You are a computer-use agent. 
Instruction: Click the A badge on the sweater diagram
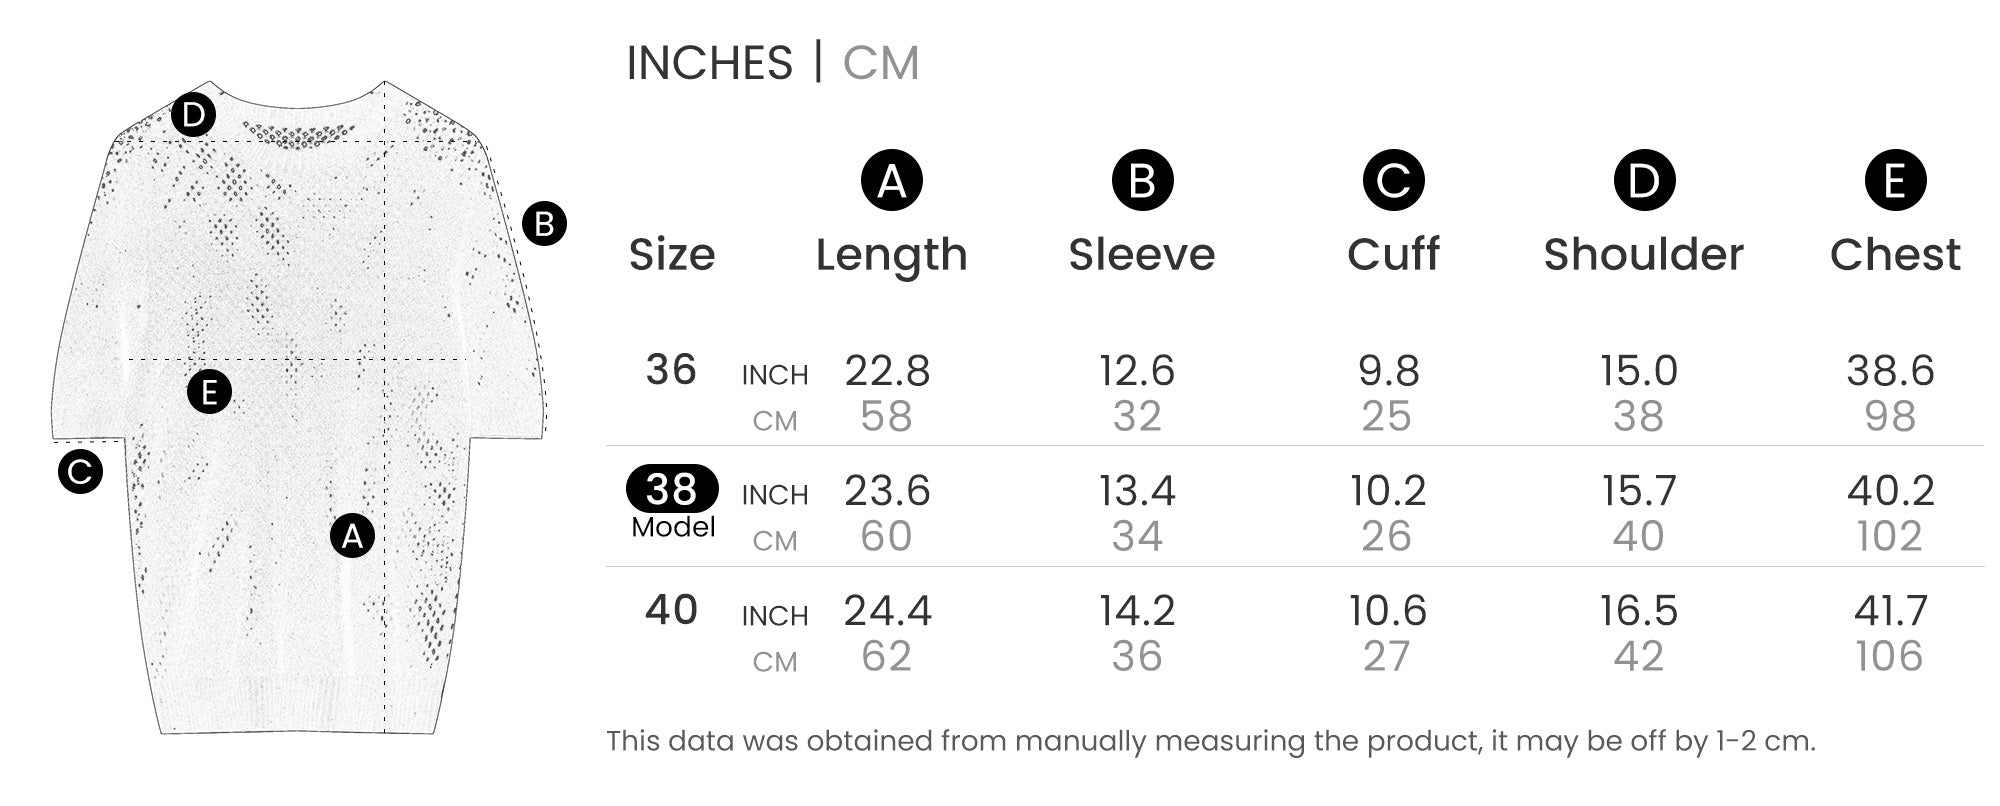tap(352, 536)
